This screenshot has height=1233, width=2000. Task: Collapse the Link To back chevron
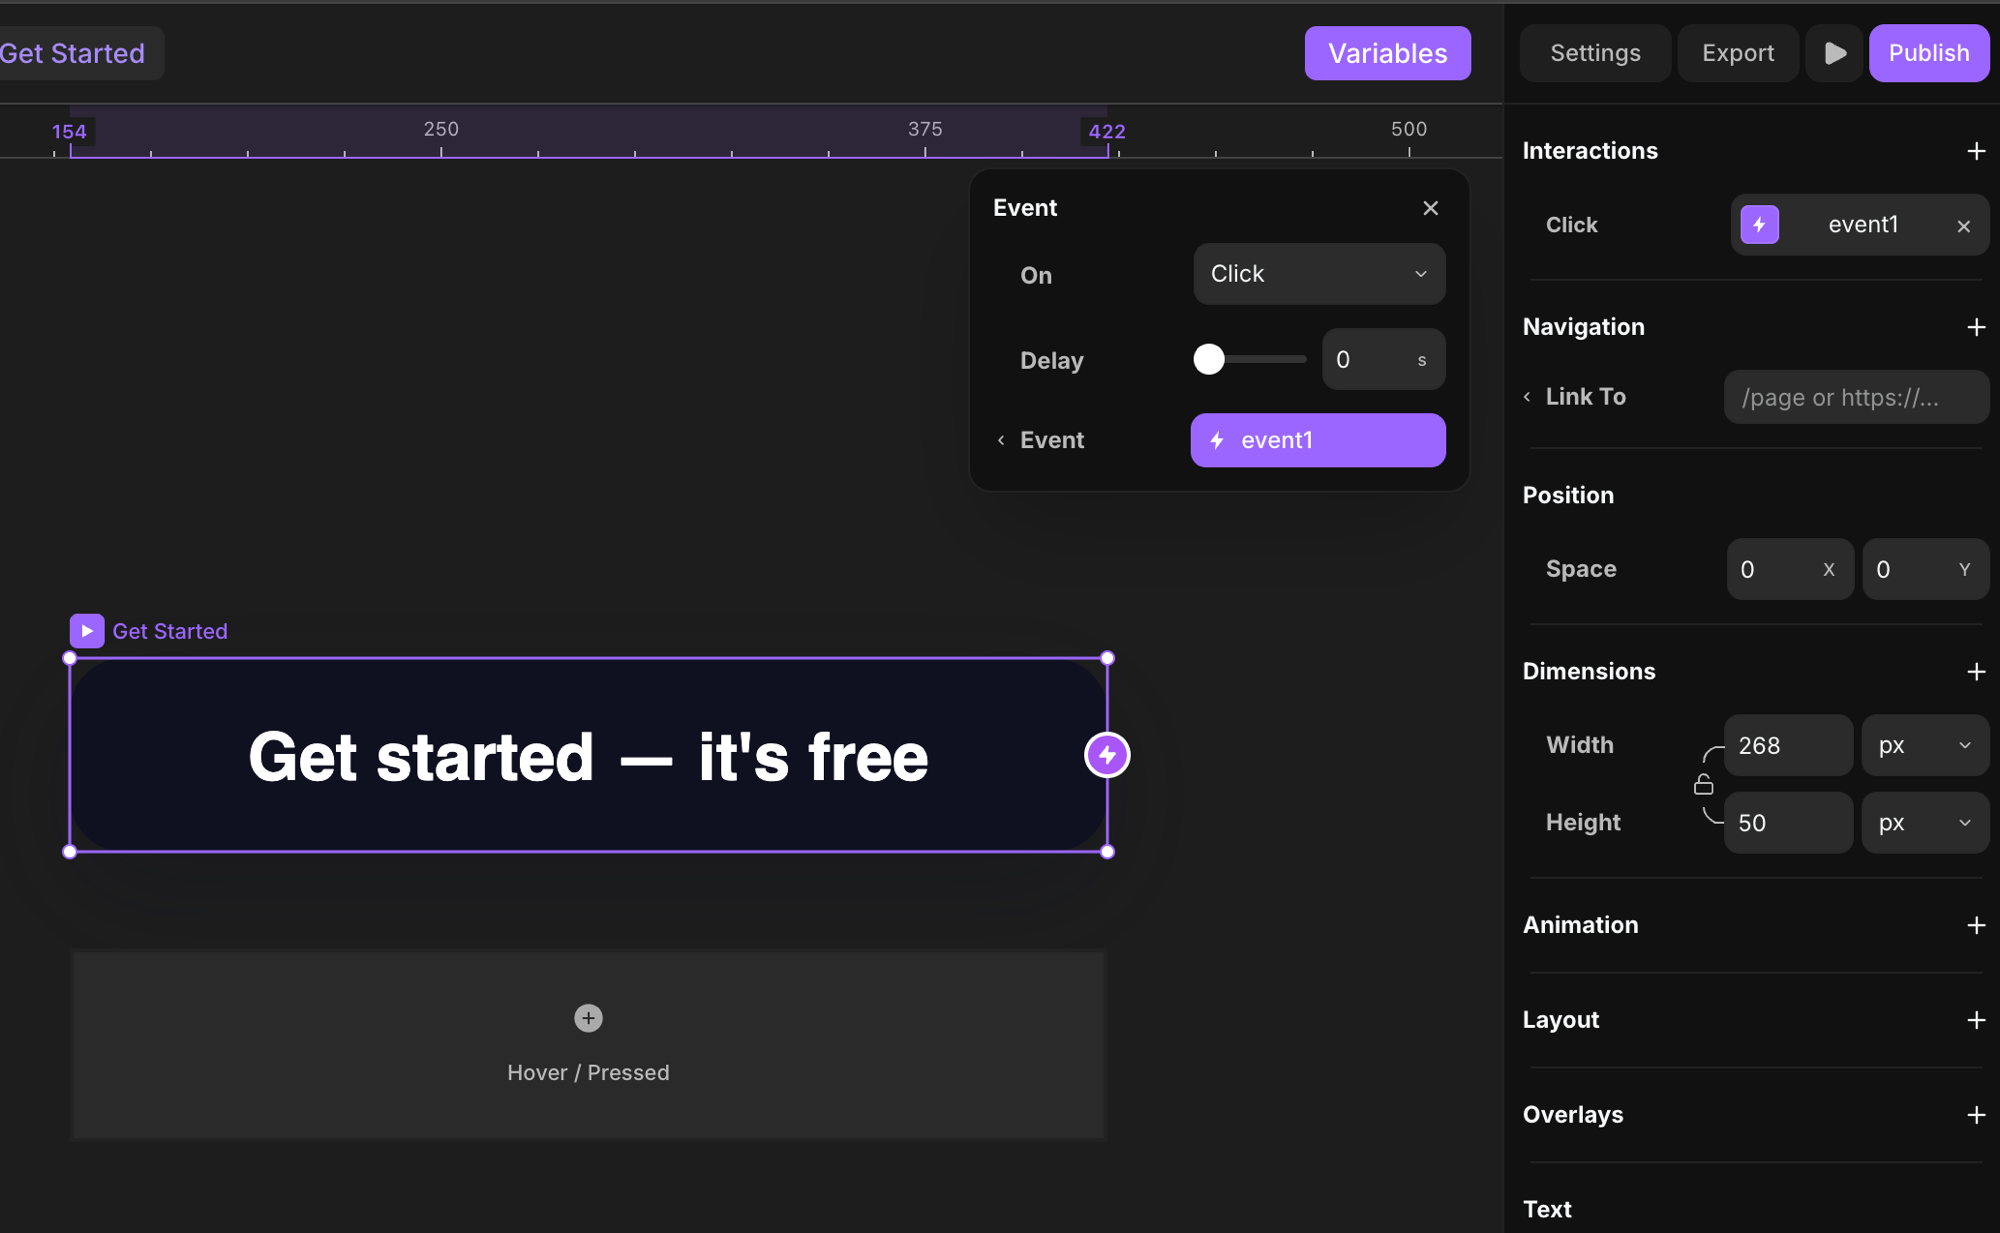(x=1527, y=397)
